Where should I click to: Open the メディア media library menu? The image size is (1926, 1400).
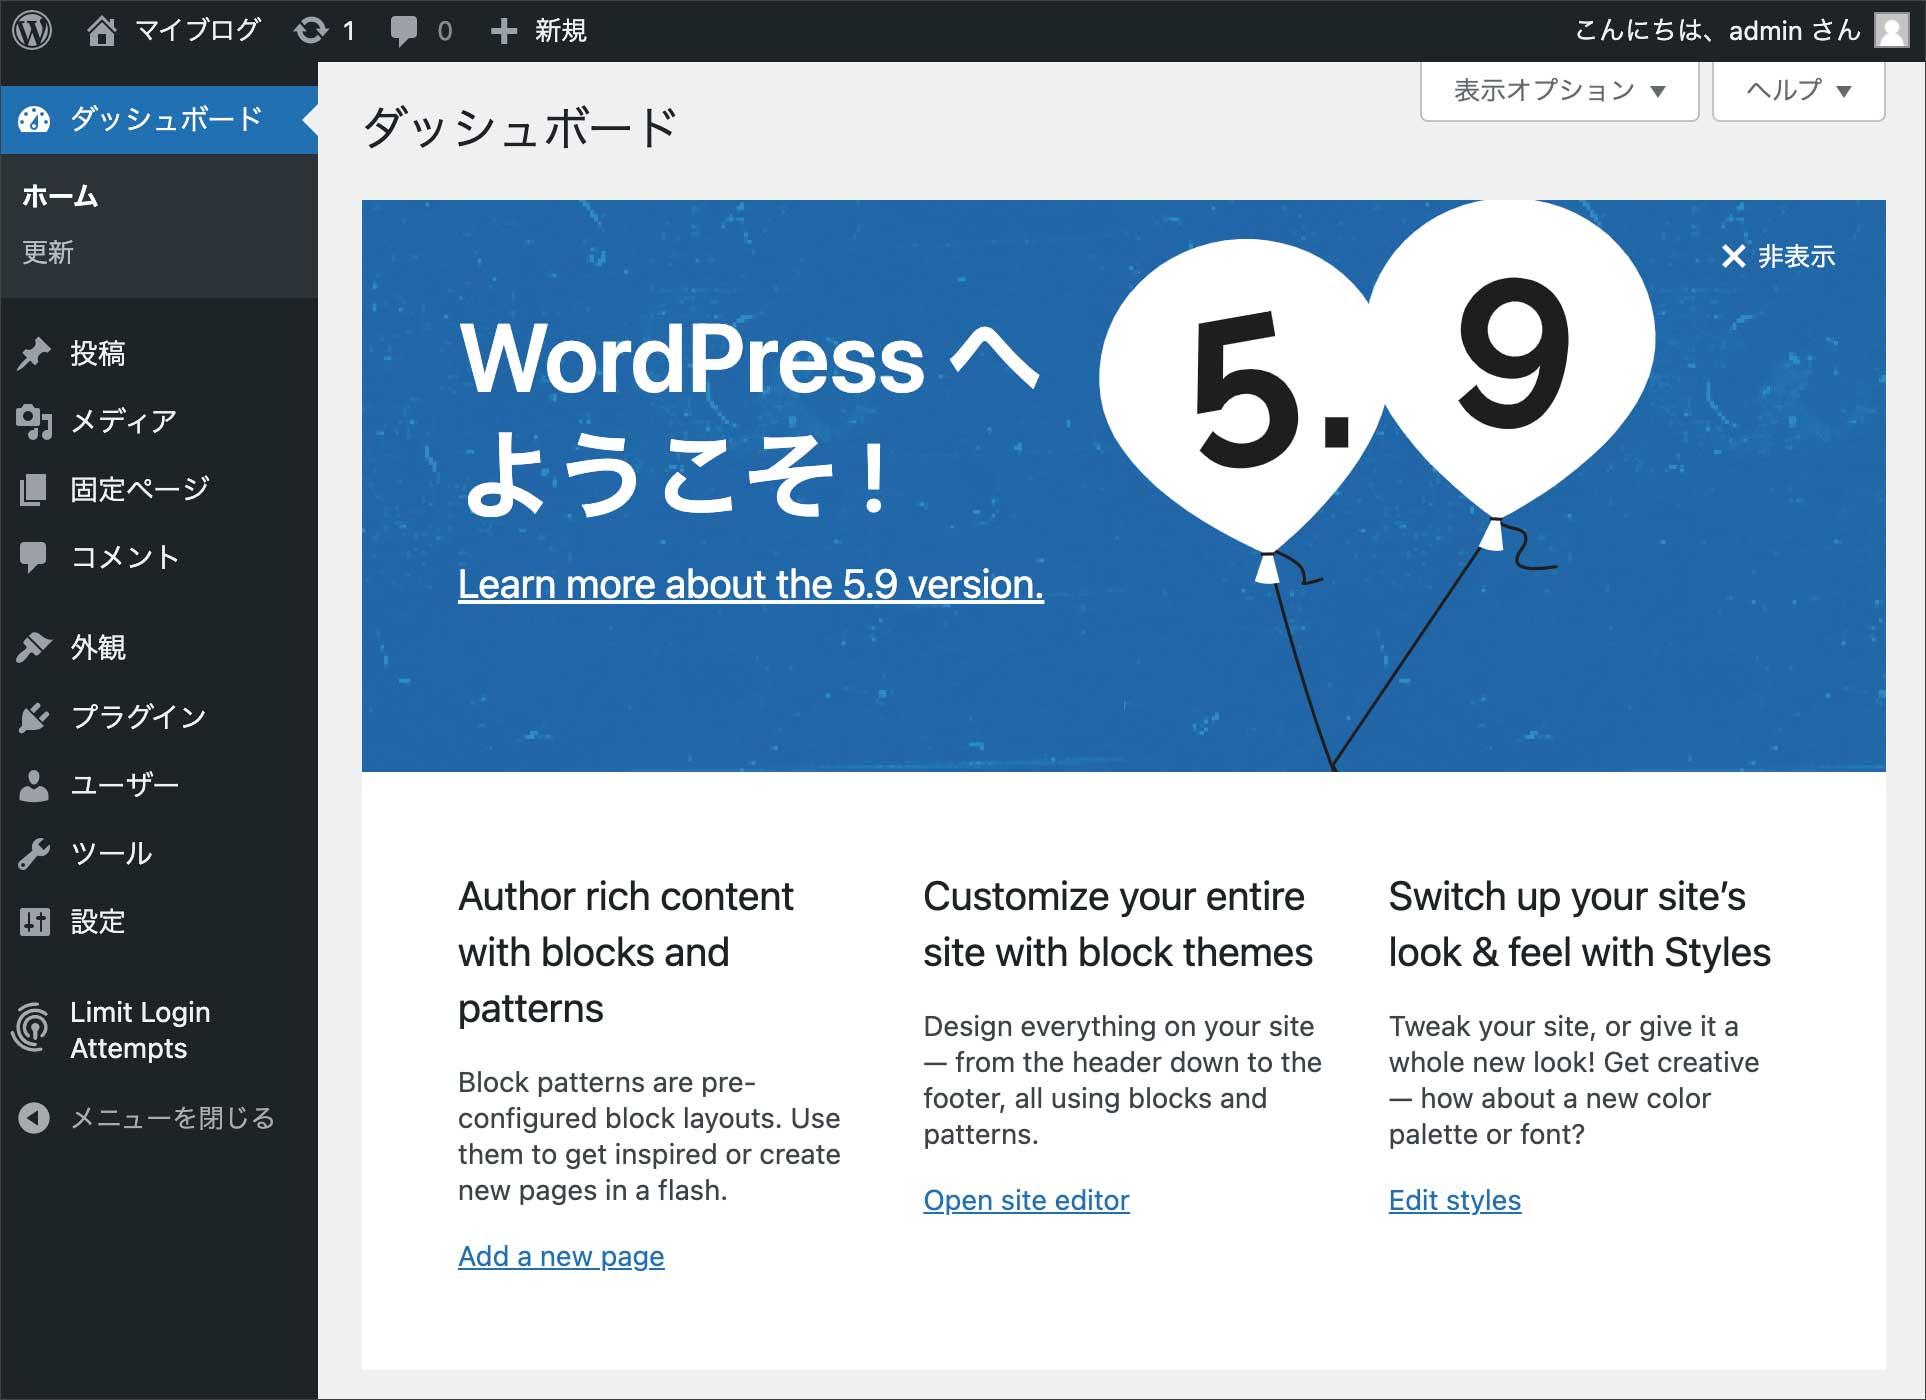pos(122,421)
